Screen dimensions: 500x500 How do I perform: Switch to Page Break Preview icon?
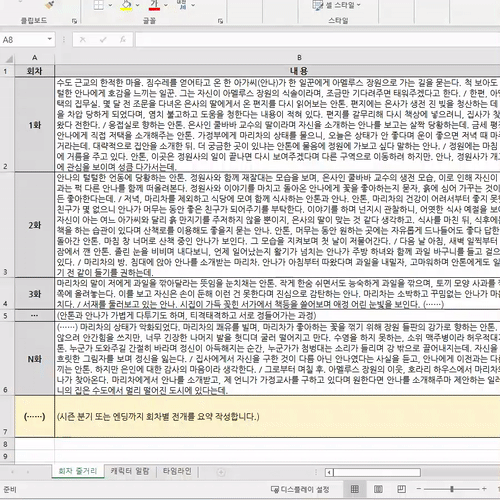click(401, 489)
